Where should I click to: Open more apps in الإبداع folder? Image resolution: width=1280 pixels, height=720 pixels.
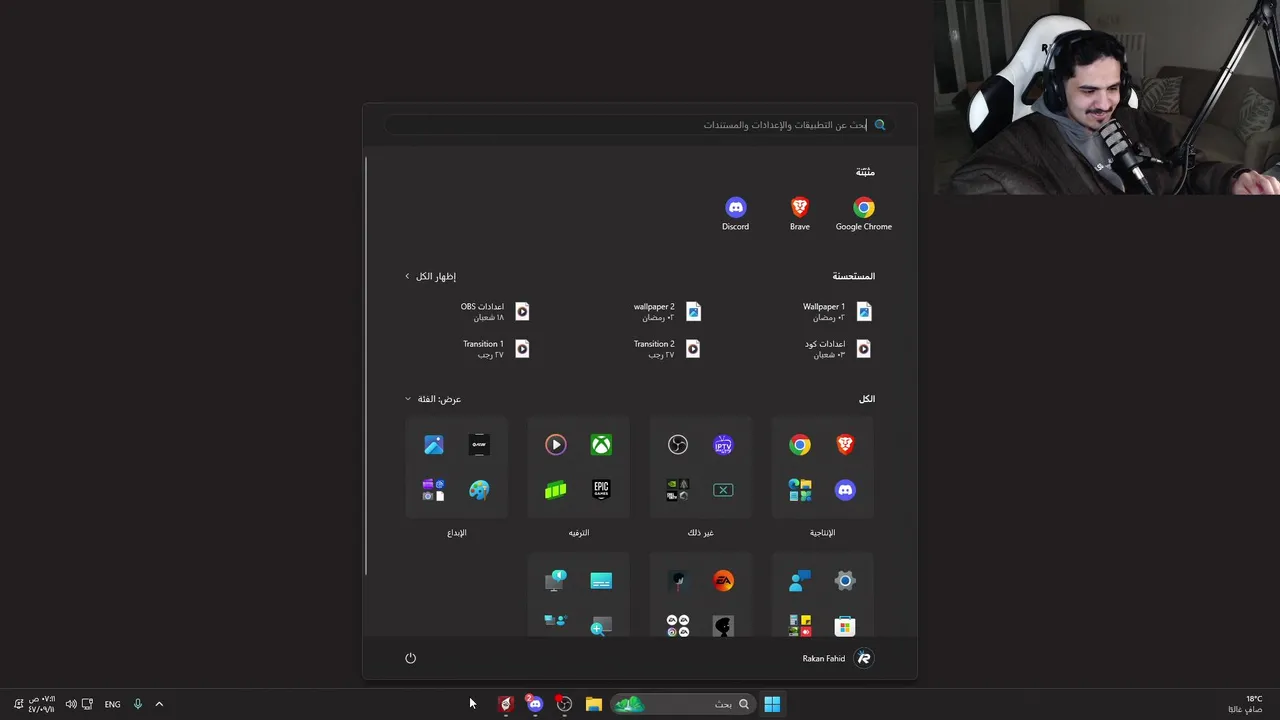(x=434, y=490)
